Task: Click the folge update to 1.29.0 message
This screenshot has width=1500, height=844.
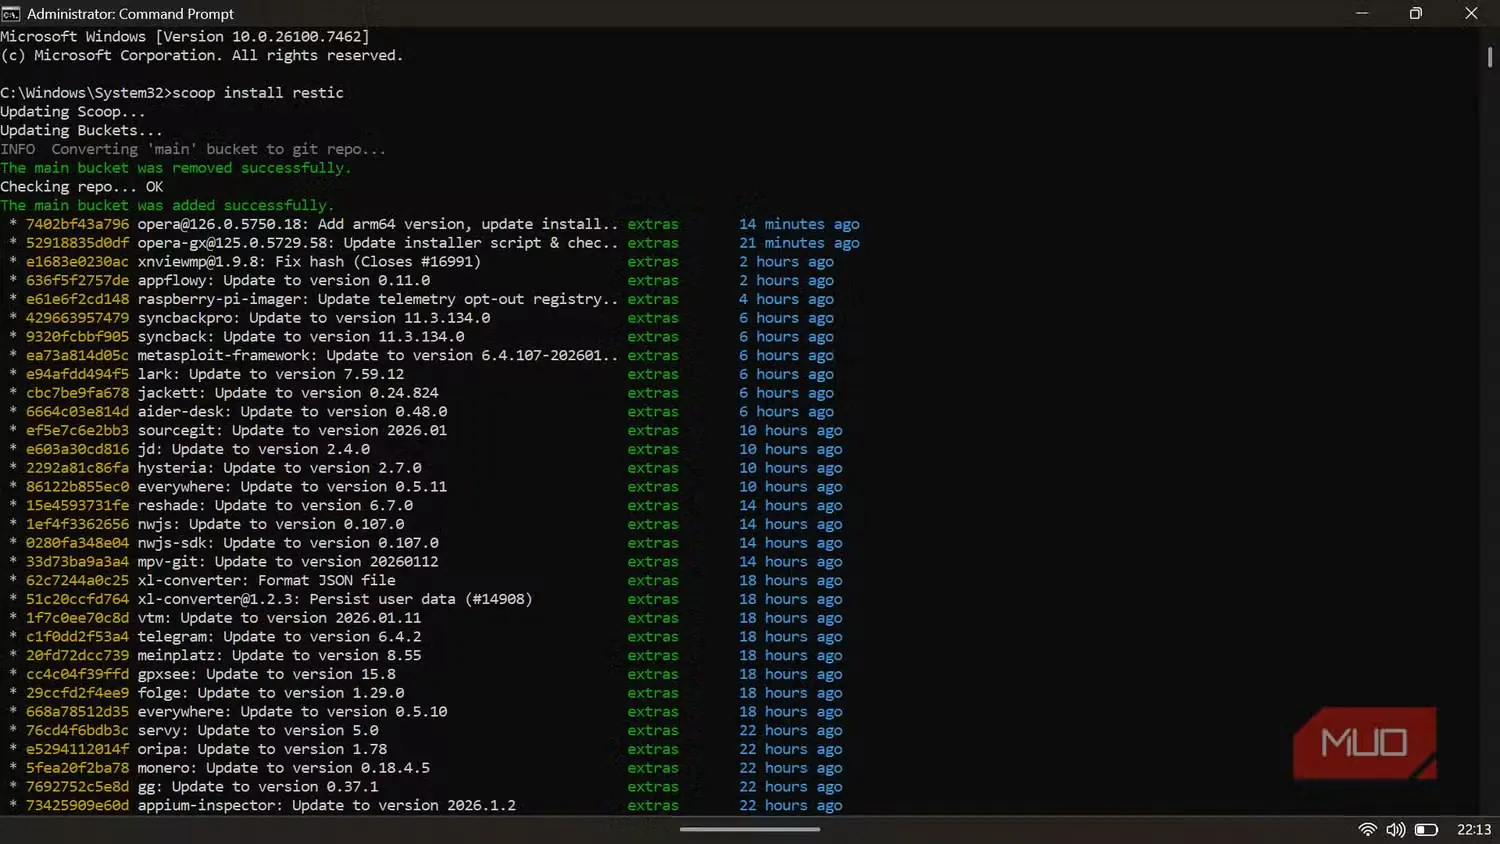Action: pyautogui.click(x=271, y=693)
